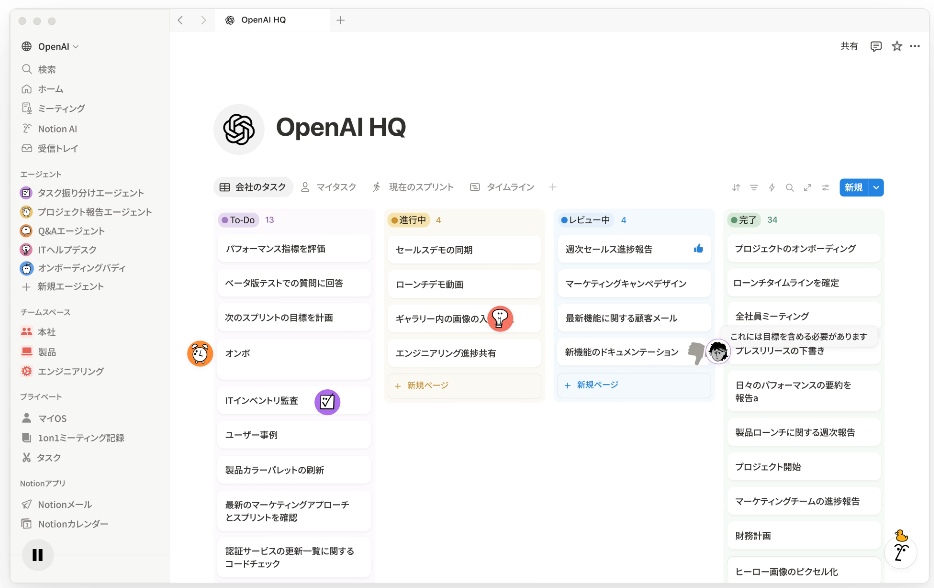
Task: Click the 完了 column header tag
Action: pyautogui.click(x=743, y=220)
